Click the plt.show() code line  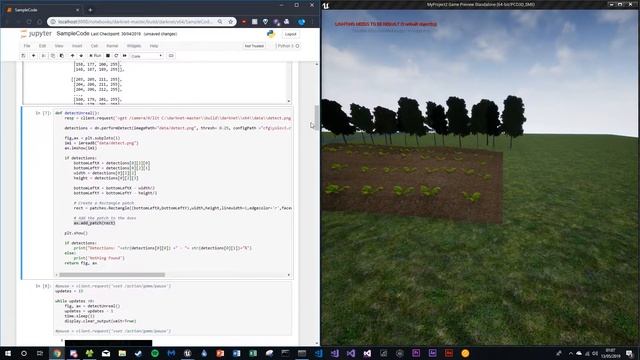tap(76, 233)
